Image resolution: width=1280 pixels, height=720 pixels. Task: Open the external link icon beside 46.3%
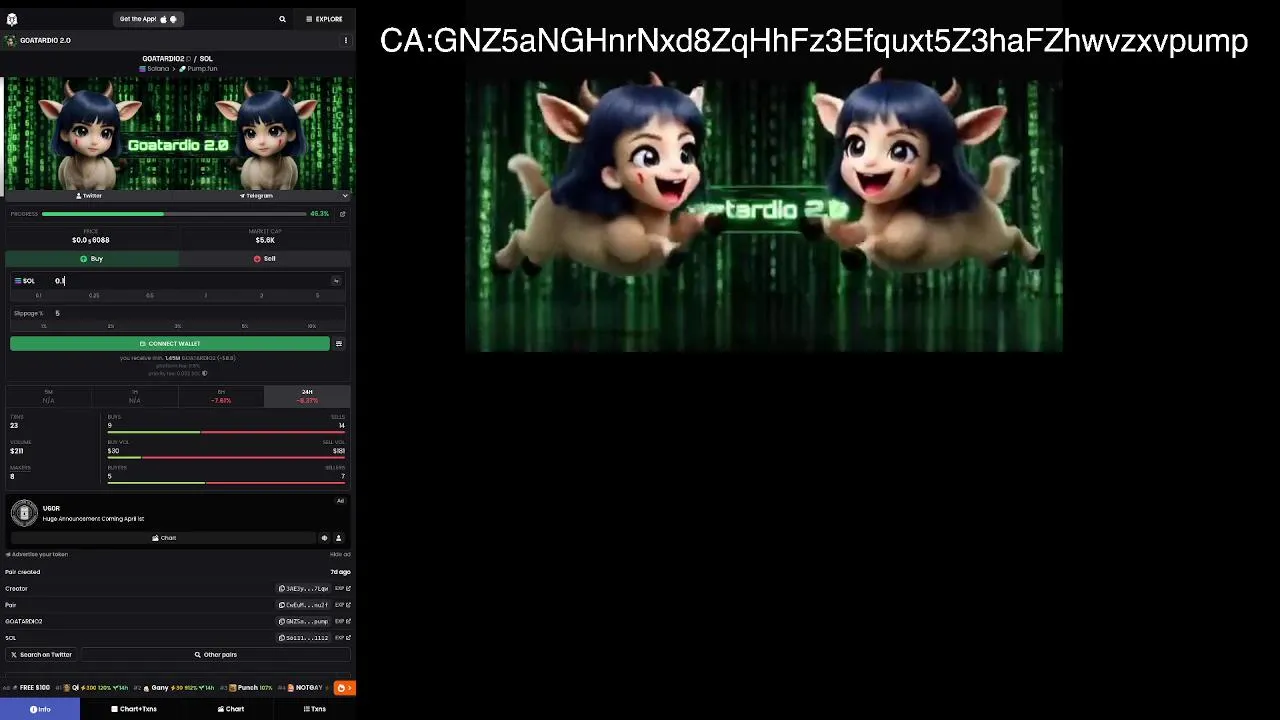pyautogui.click(x=342, y=214)
